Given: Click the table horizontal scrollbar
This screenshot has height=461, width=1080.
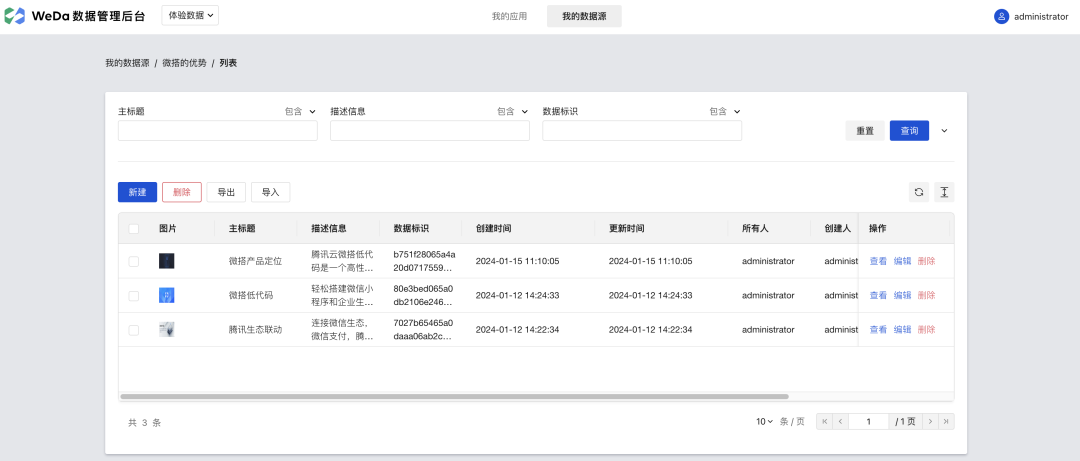Looking at the screenshot, I should coord(454,397).
